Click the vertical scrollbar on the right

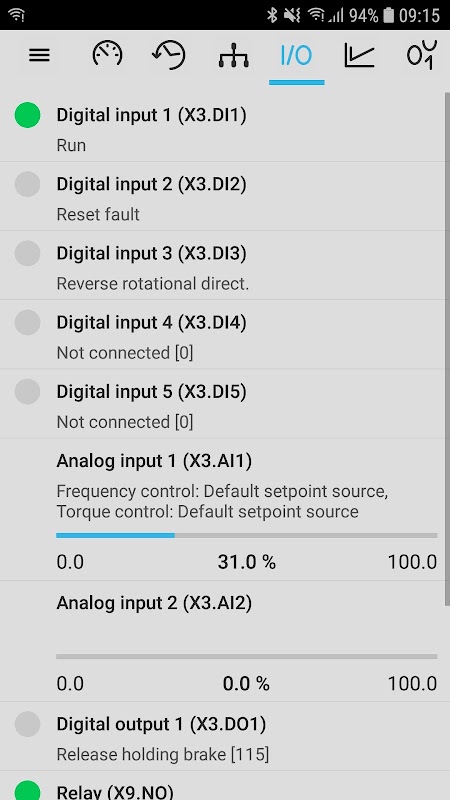(447, 349)
